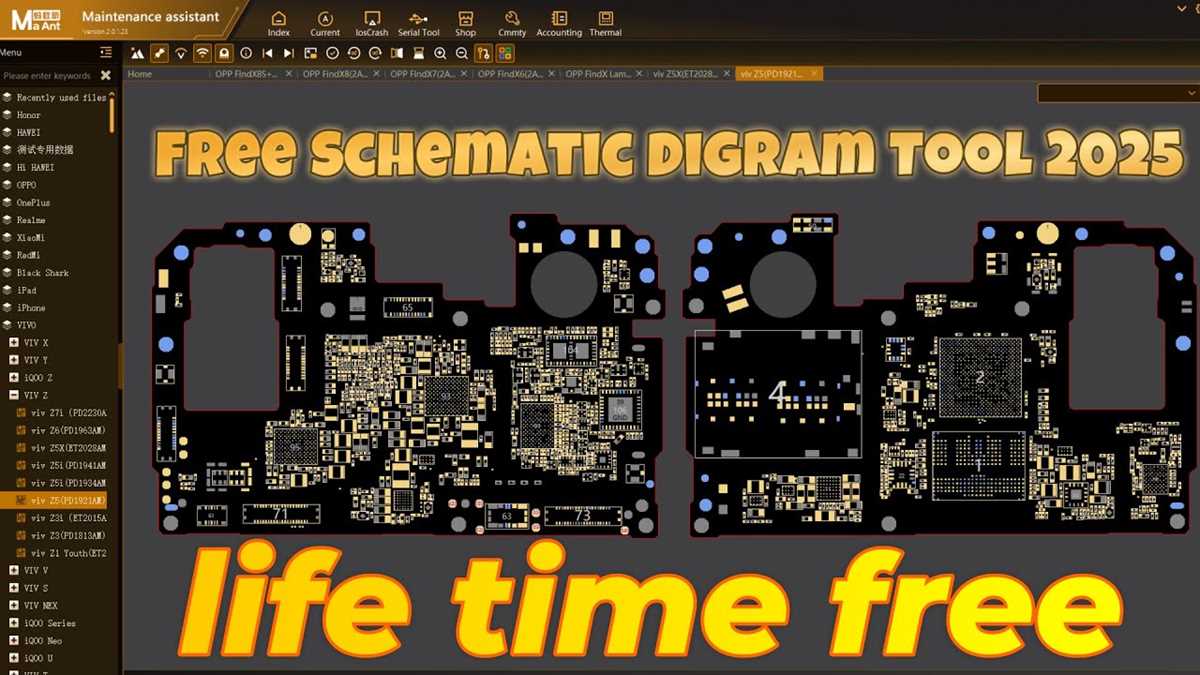Launch the Serial Tool

(419, 24)
